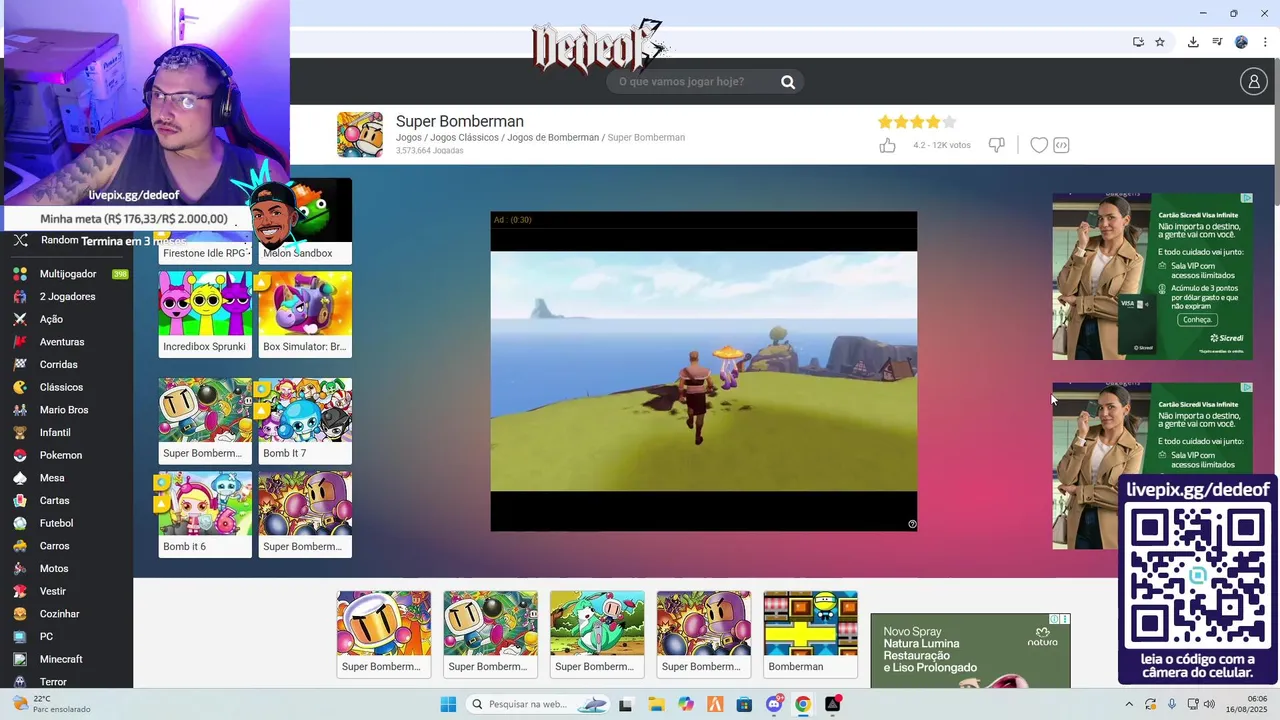Viewport: 1280px width, 720px height.
Task: Open the Mesa category
Action: point(52,478)
